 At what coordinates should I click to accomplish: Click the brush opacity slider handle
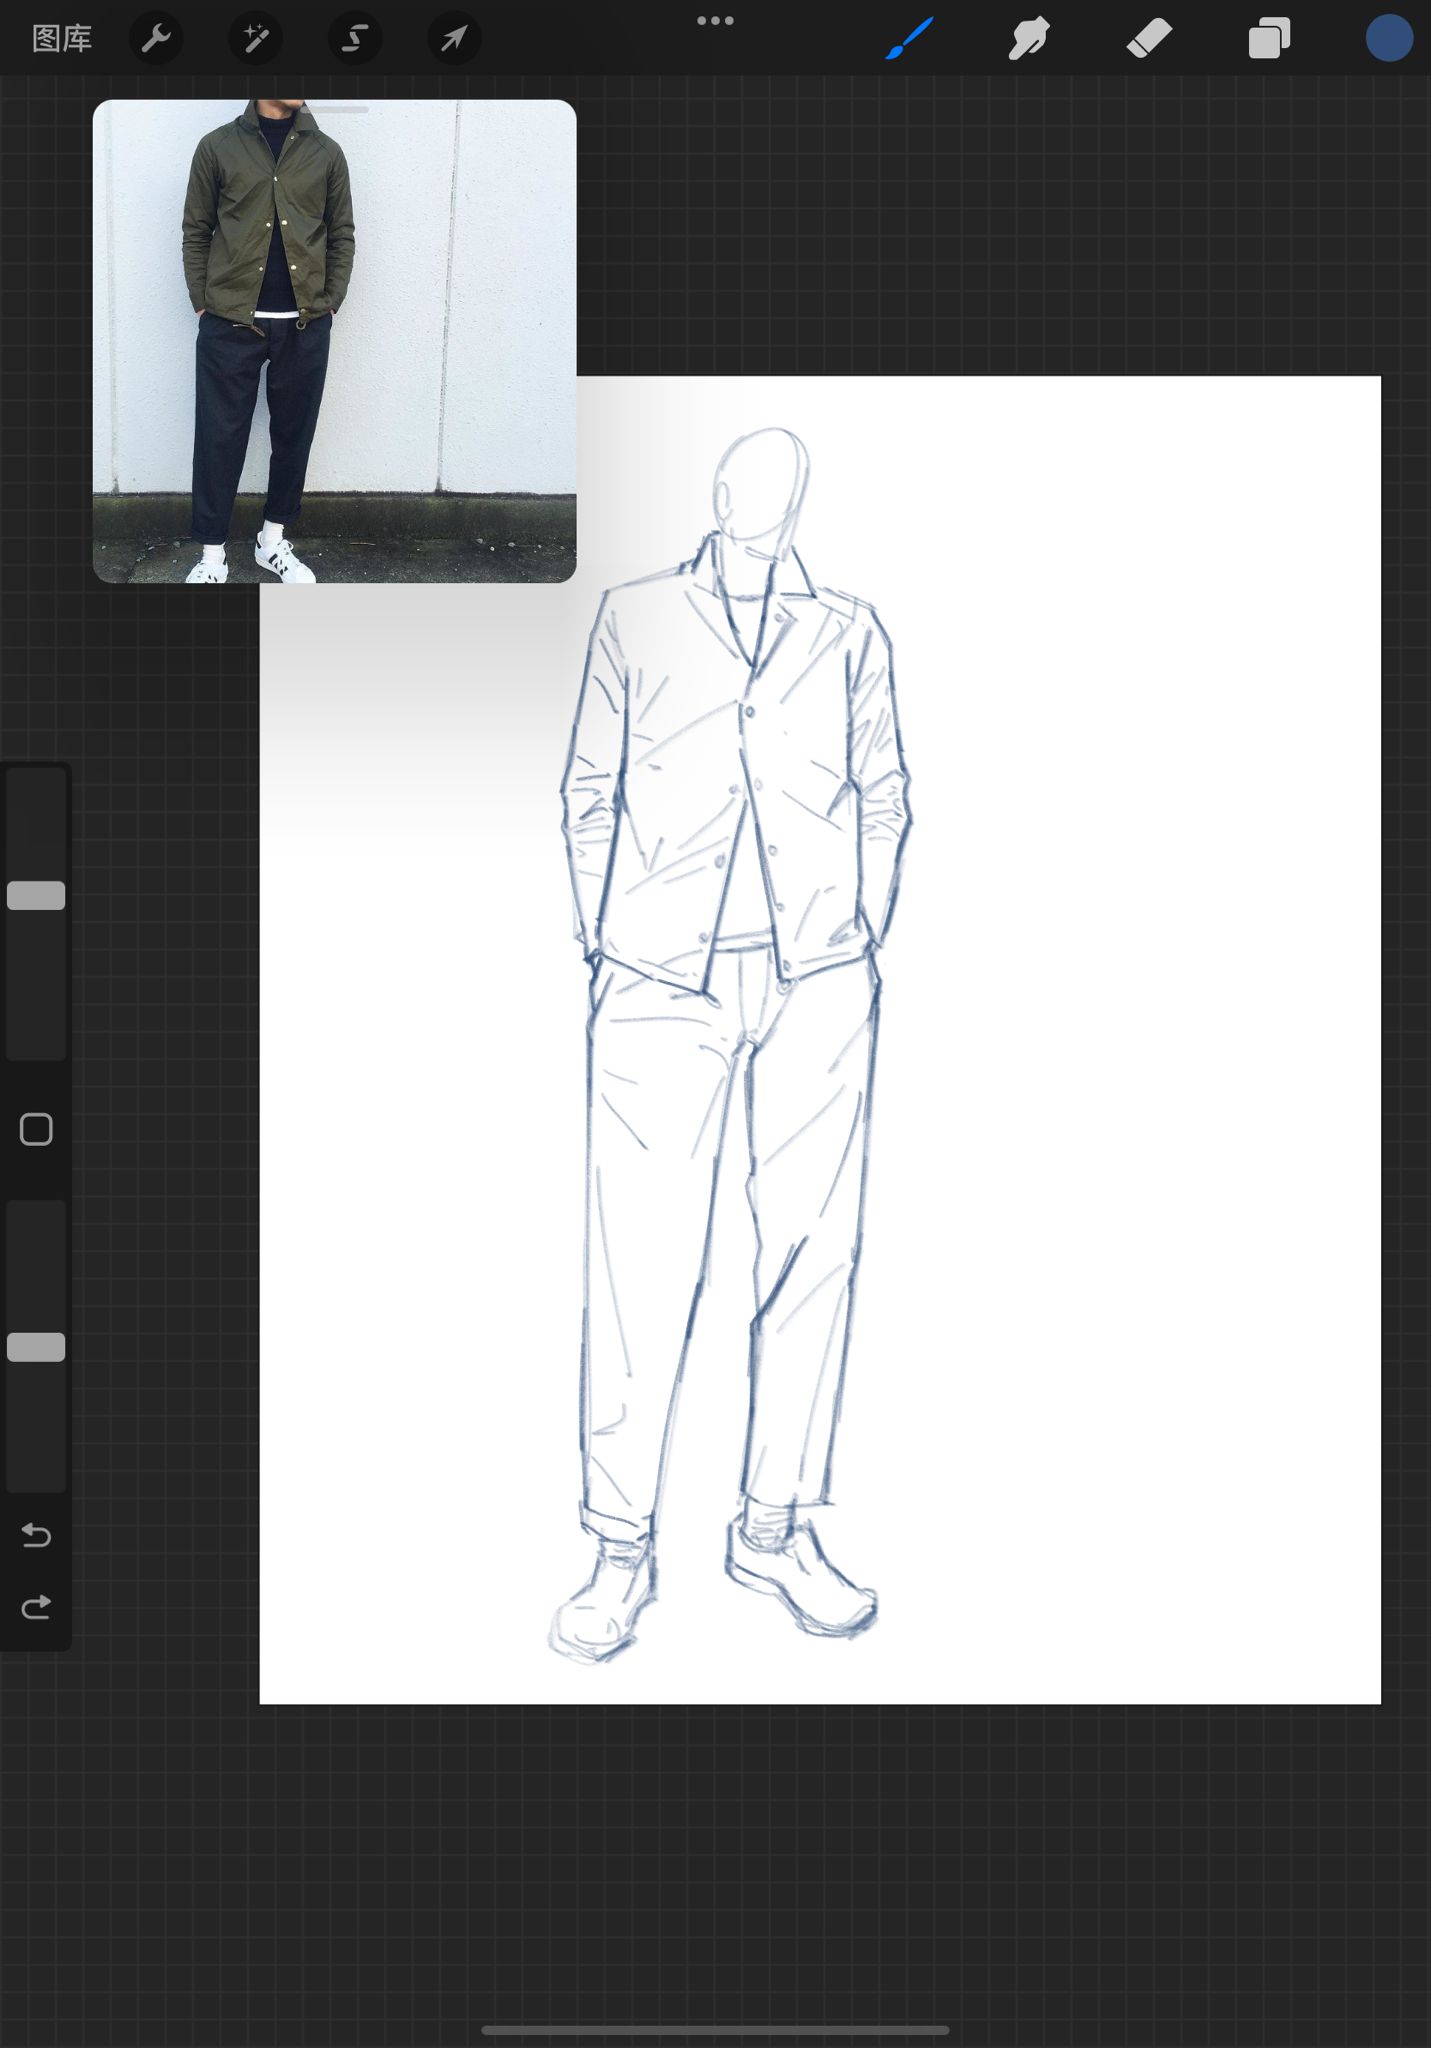[x=36, y=1347]
